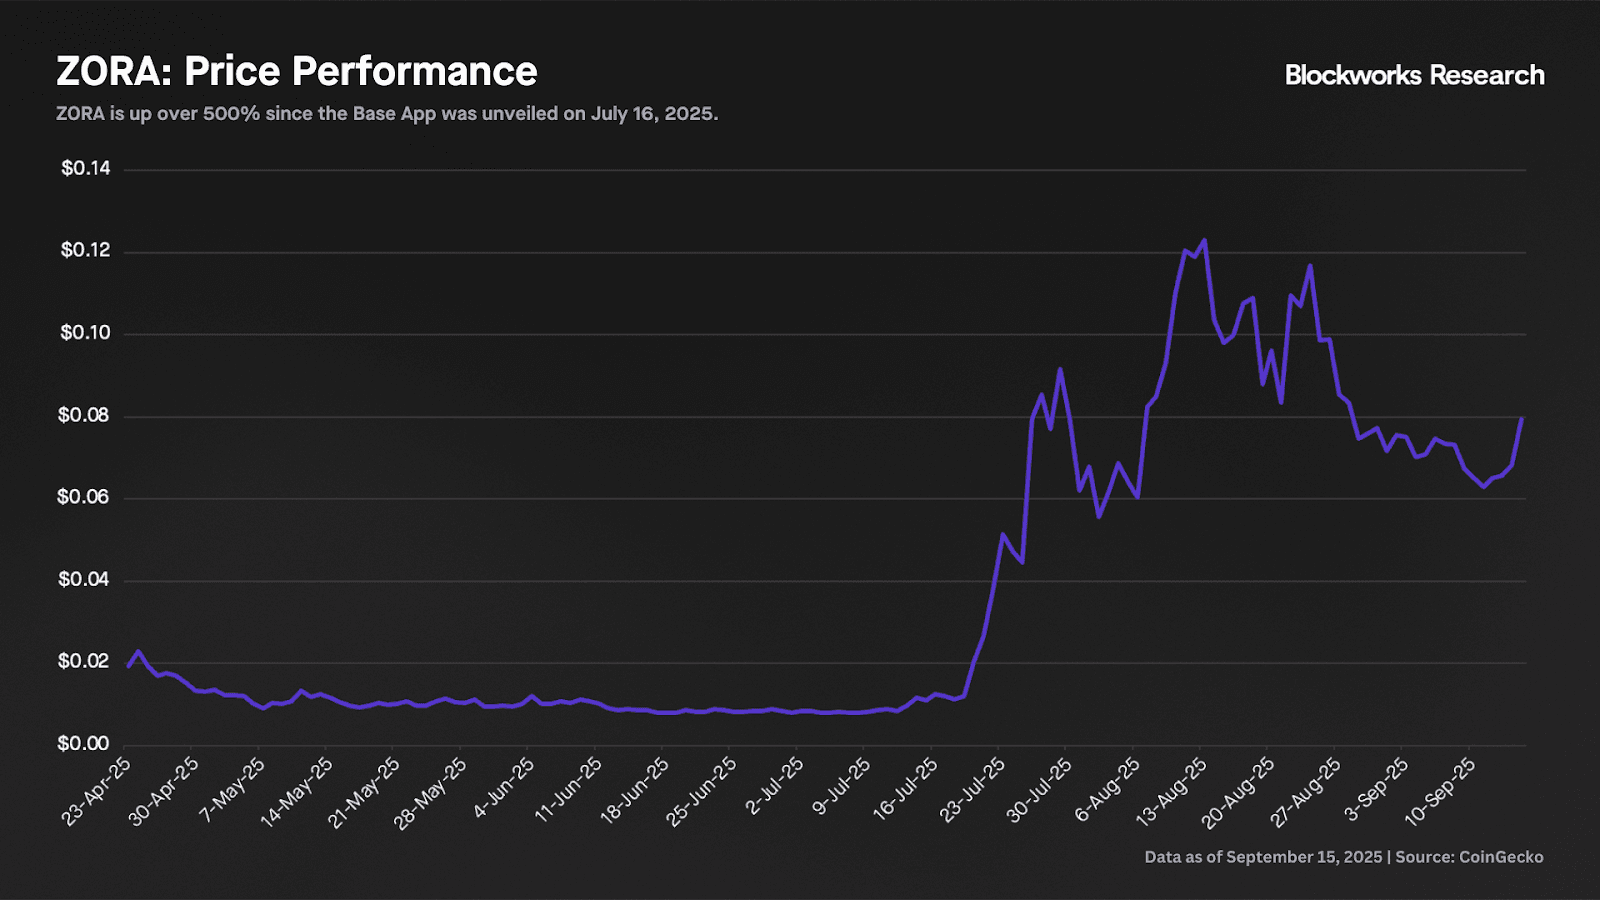
Task: Click the '28-May-25' date label
Action: click(431, 791)
